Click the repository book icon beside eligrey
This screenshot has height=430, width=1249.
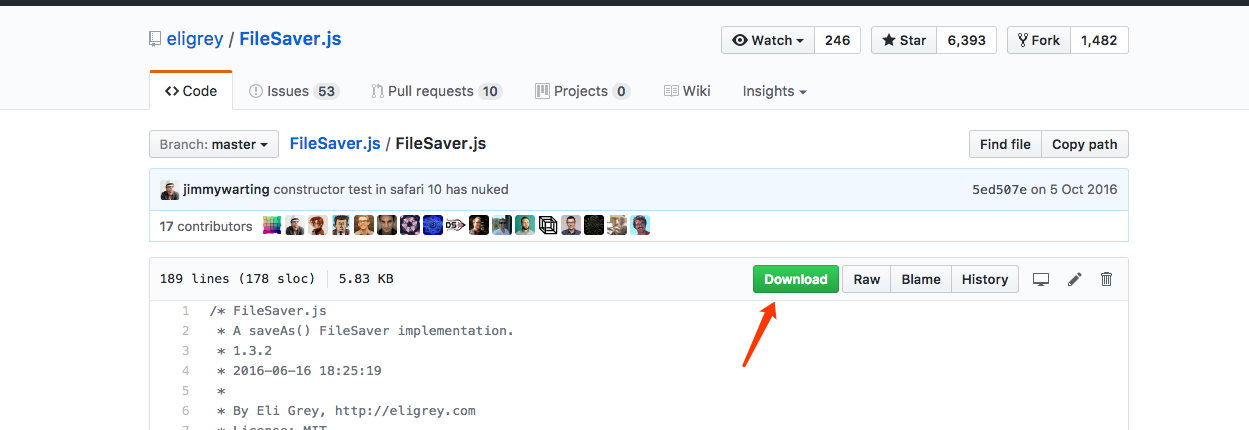(x=154, y=40)
